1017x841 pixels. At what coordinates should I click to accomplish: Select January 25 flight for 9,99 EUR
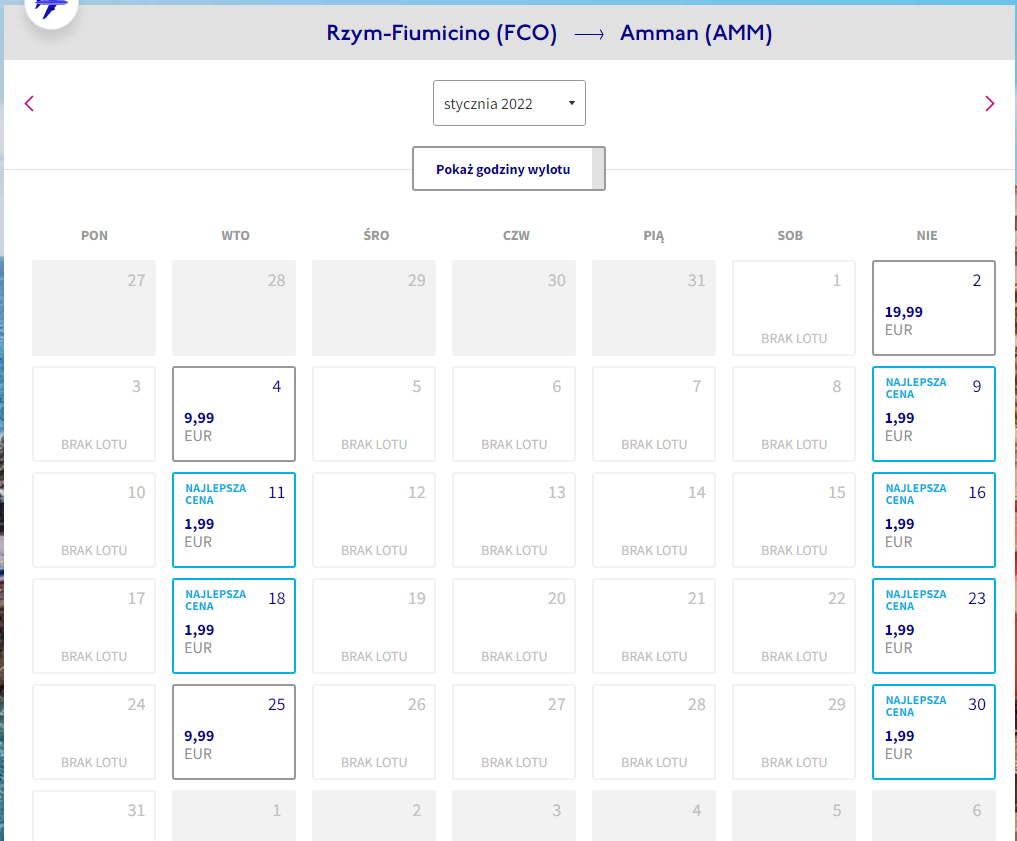233,732
